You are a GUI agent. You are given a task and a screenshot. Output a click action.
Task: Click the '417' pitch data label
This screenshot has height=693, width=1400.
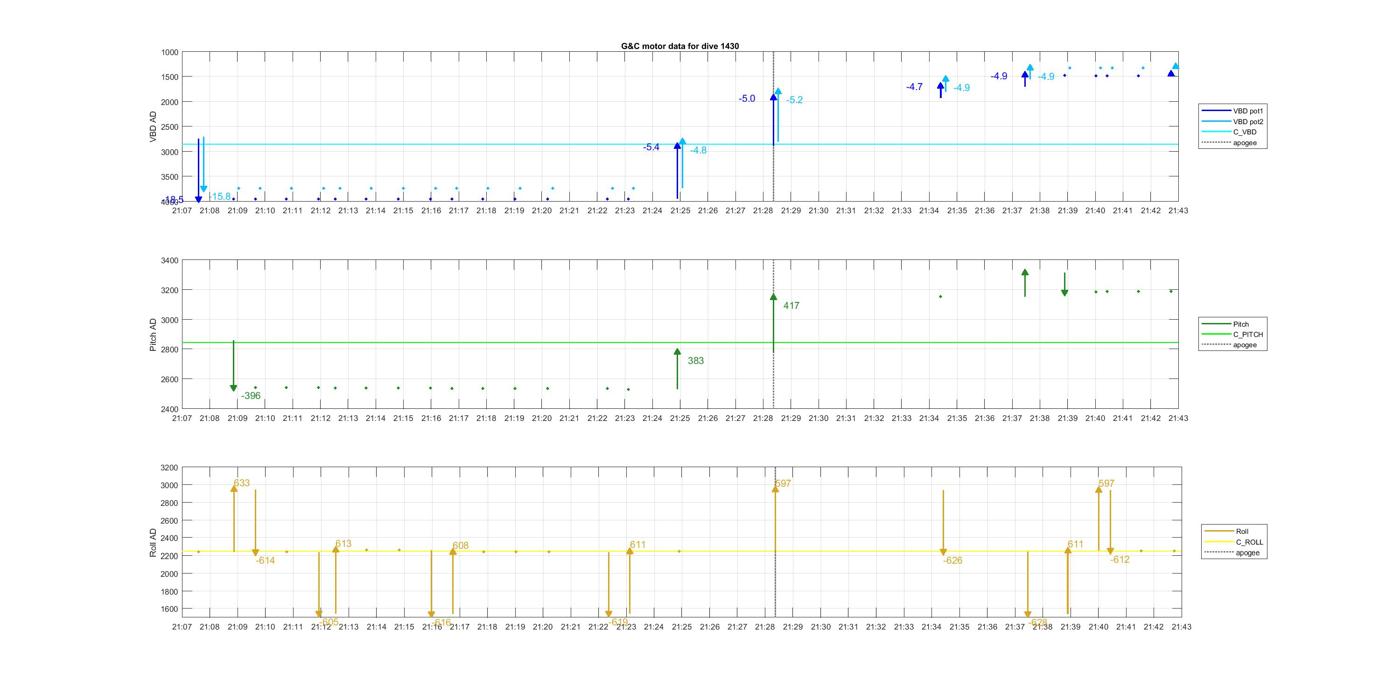click(791, 306)
